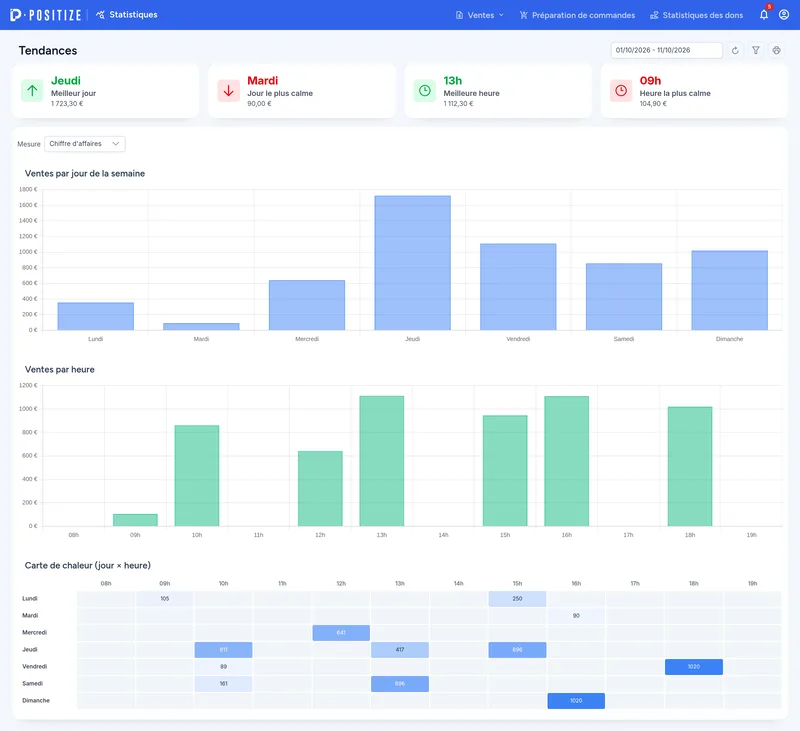
Task: Click the "Ventes par heure" chart title
Action: (60, 369)
